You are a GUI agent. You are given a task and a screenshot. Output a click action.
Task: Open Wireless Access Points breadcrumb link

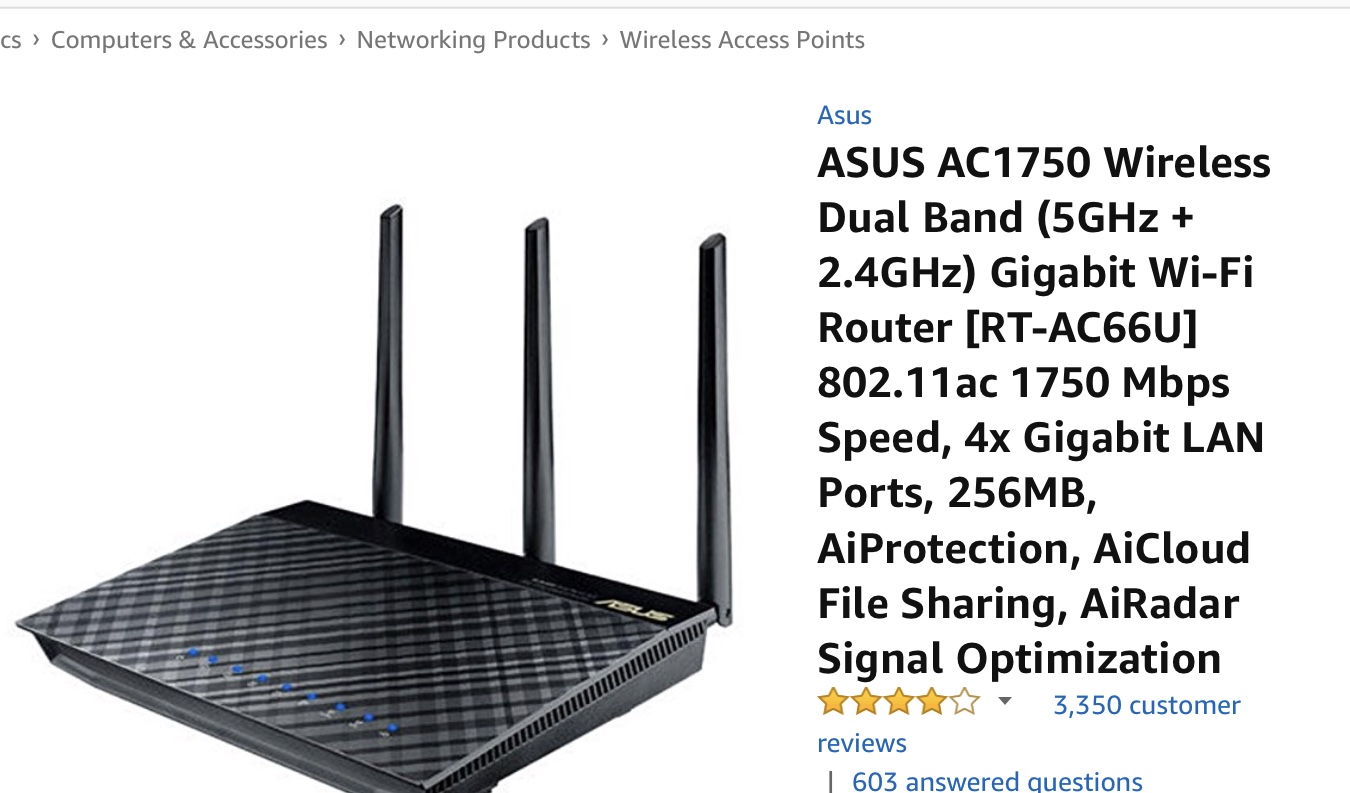click(742, 40)
